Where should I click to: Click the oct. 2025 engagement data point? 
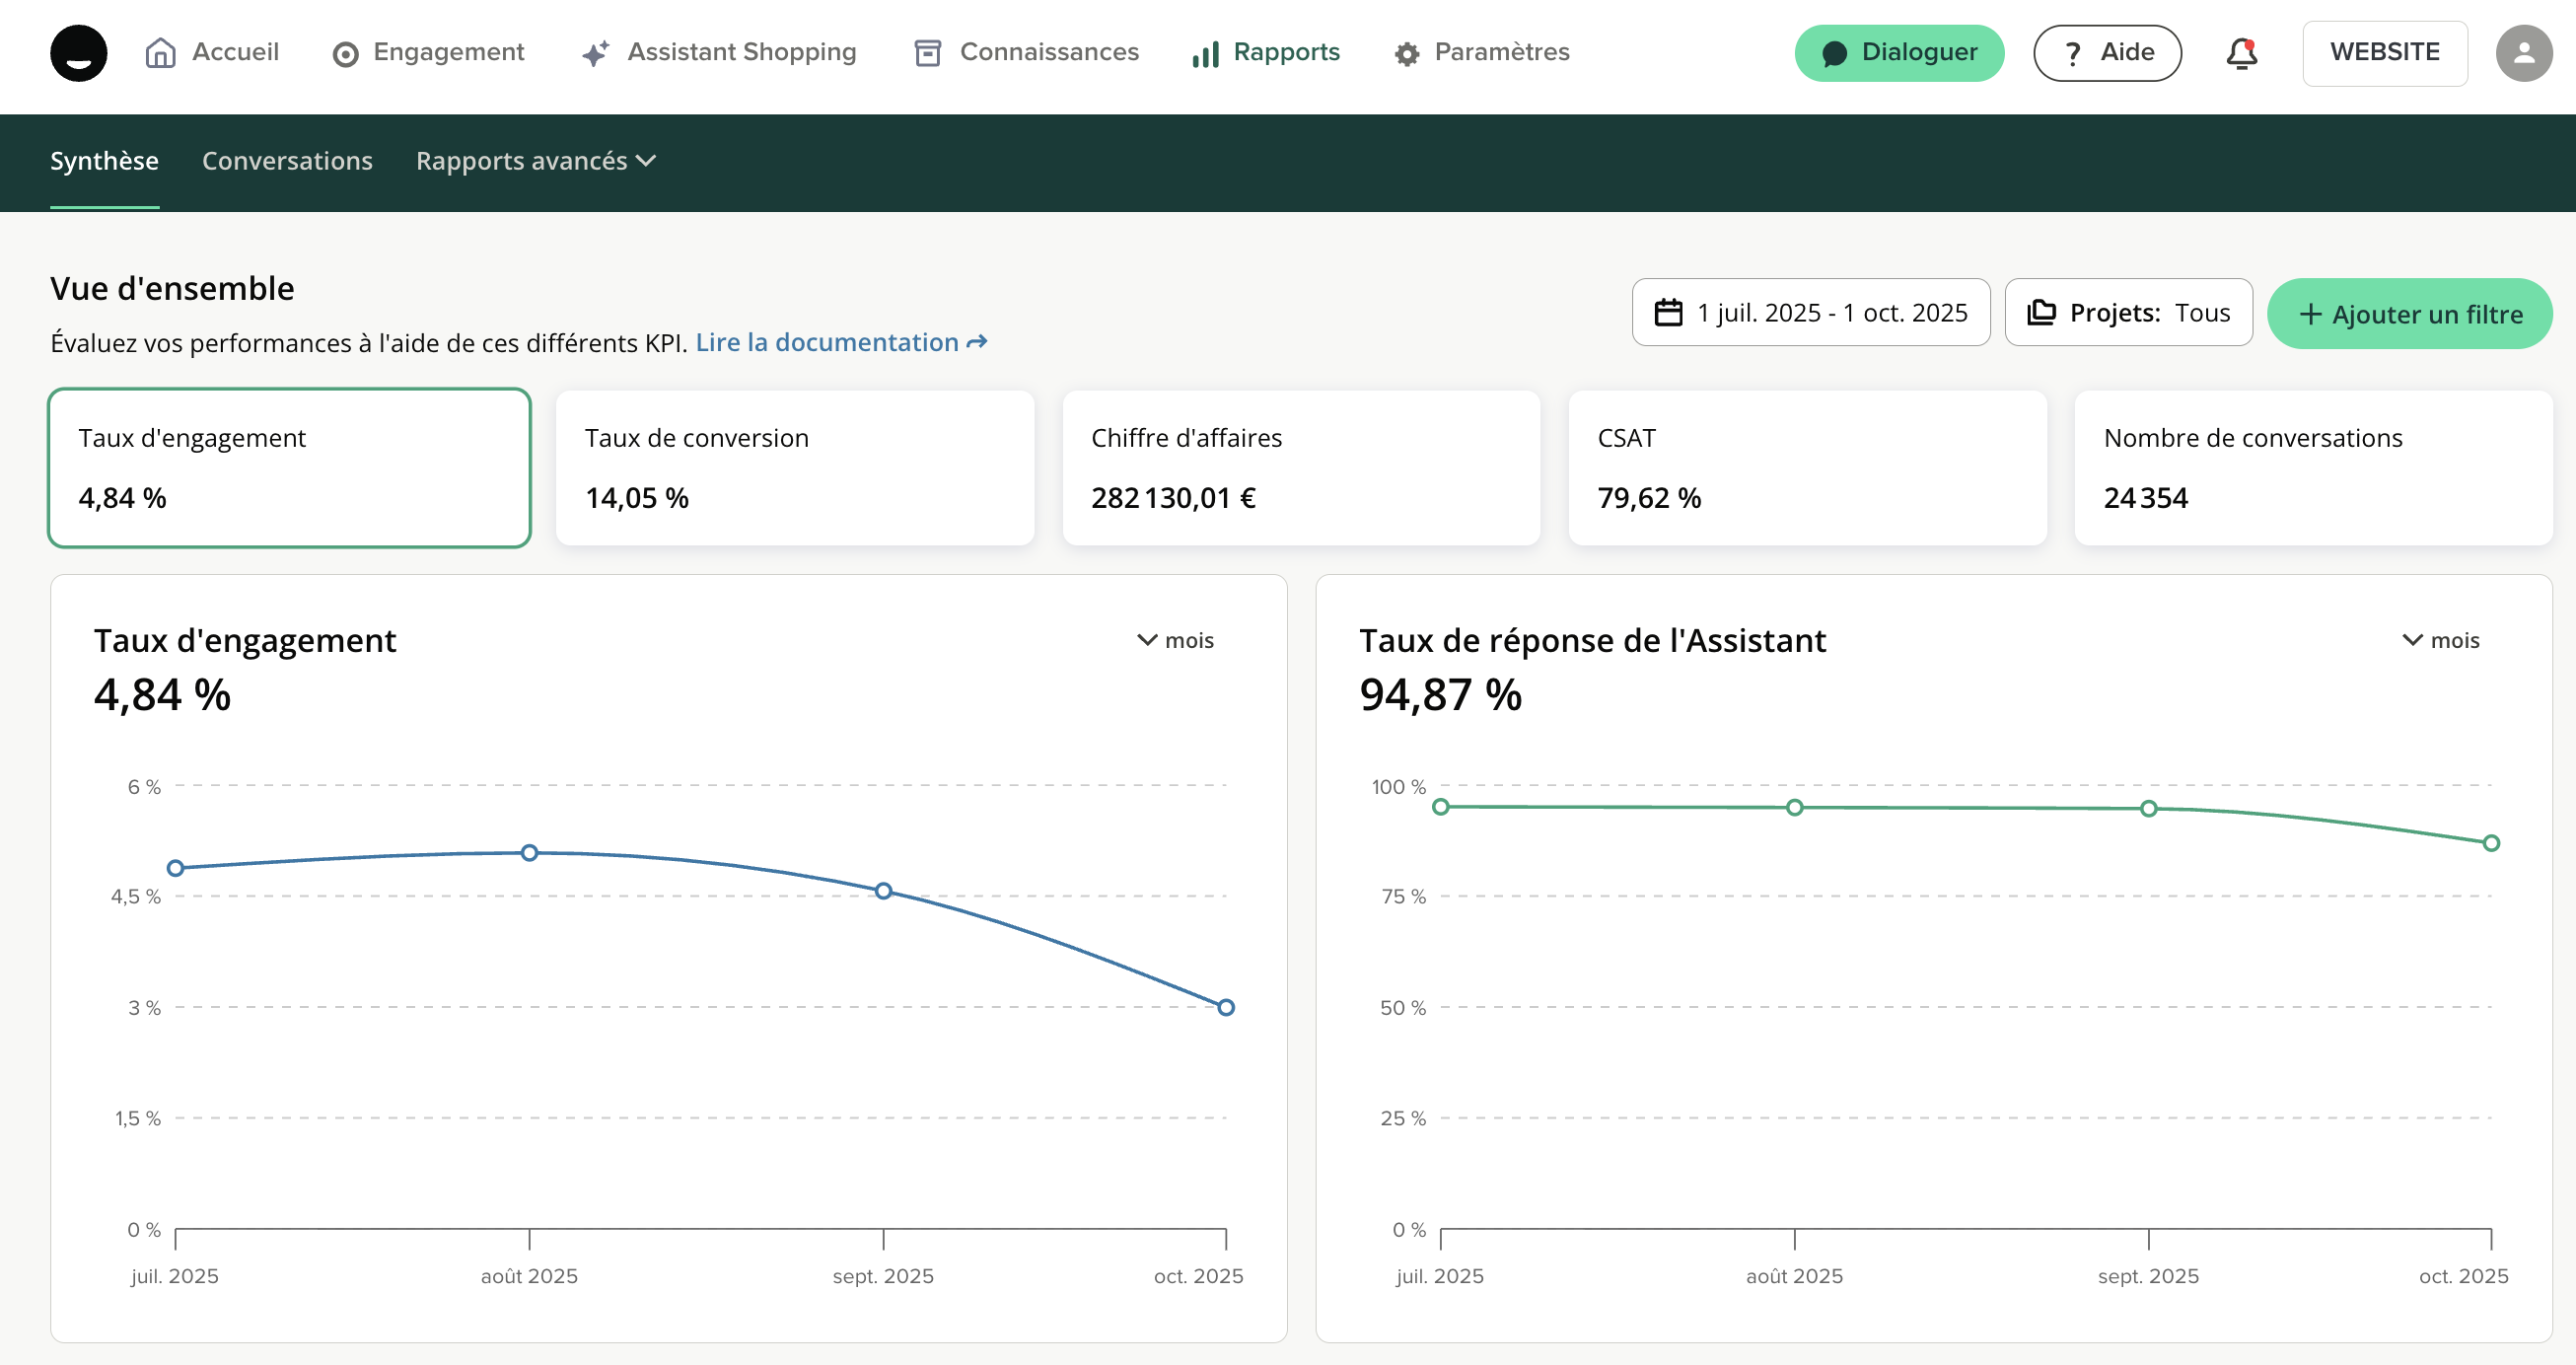pos(1225,1007)
